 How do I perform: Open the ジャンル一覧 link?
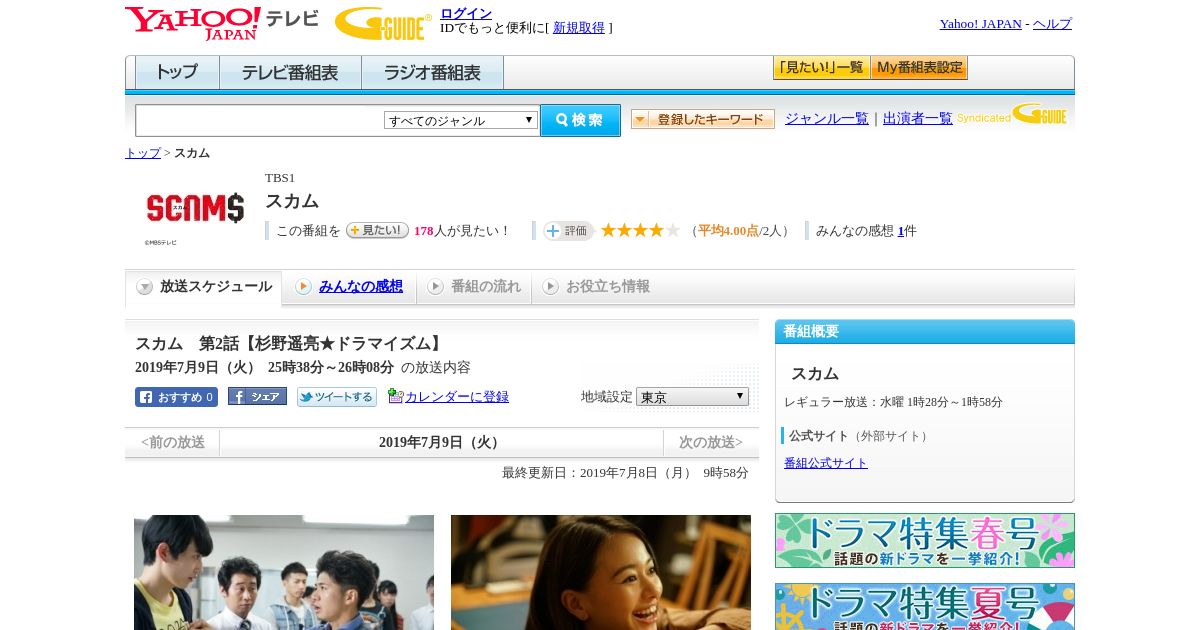tap(827, 118)
